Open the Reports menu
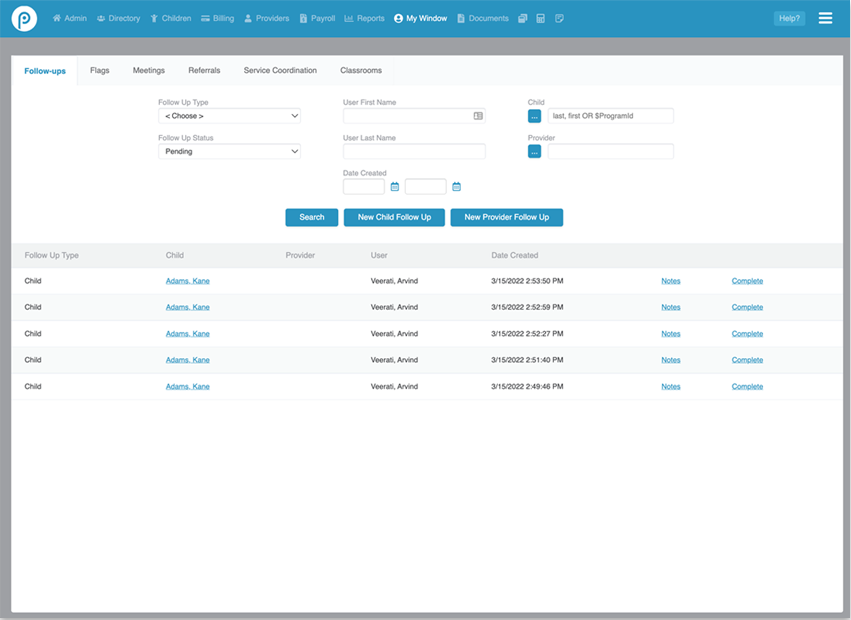 click(364, 18)
